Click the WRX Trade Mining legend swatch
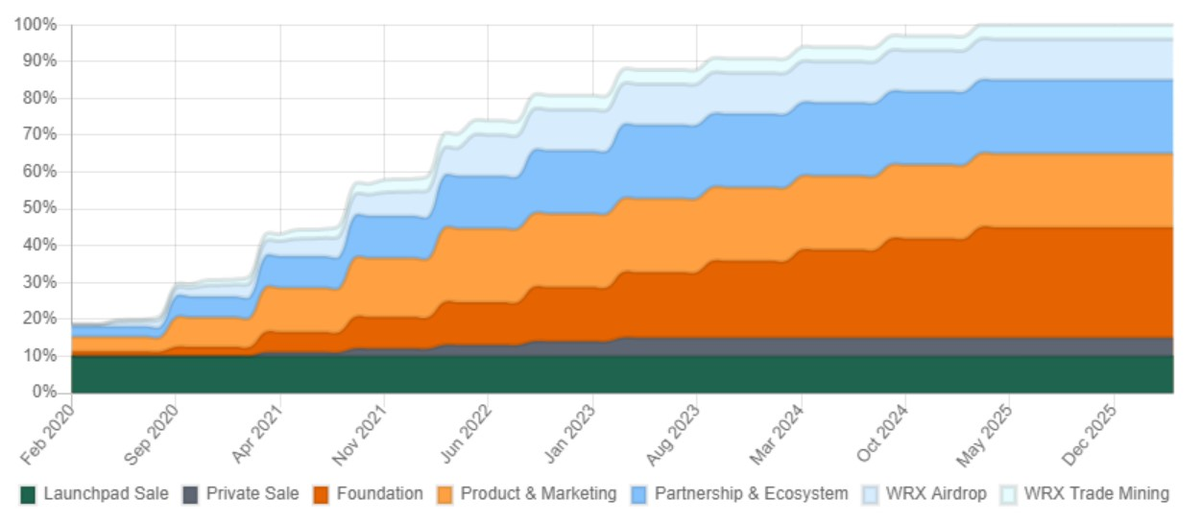The height and width of the screenshot is (523, 1200). (1008, 494)
